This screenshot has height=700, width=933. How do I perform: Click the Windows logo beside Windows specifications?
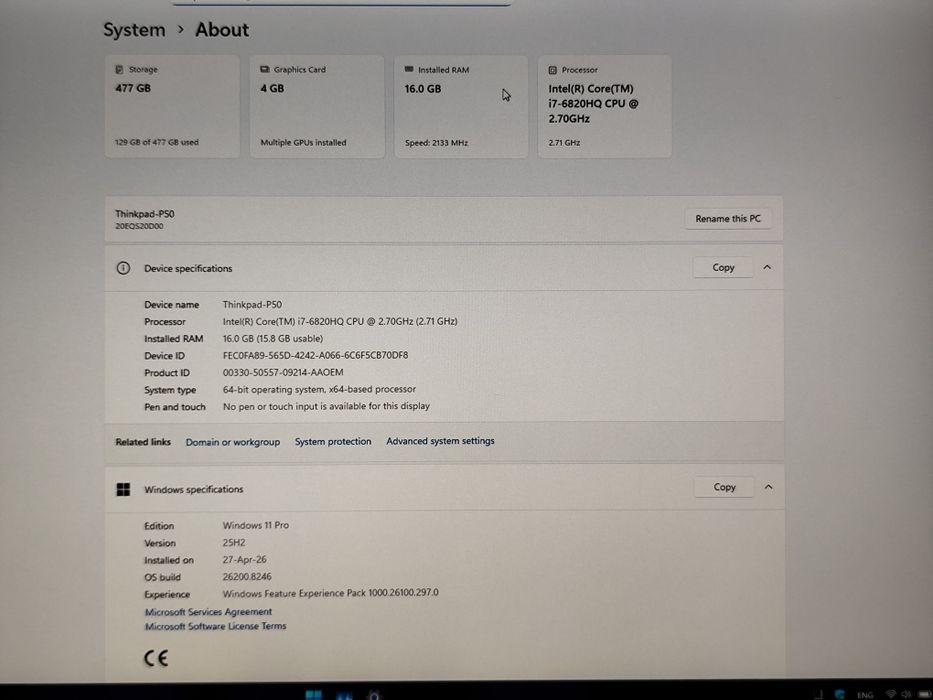[x=123, y=489]
